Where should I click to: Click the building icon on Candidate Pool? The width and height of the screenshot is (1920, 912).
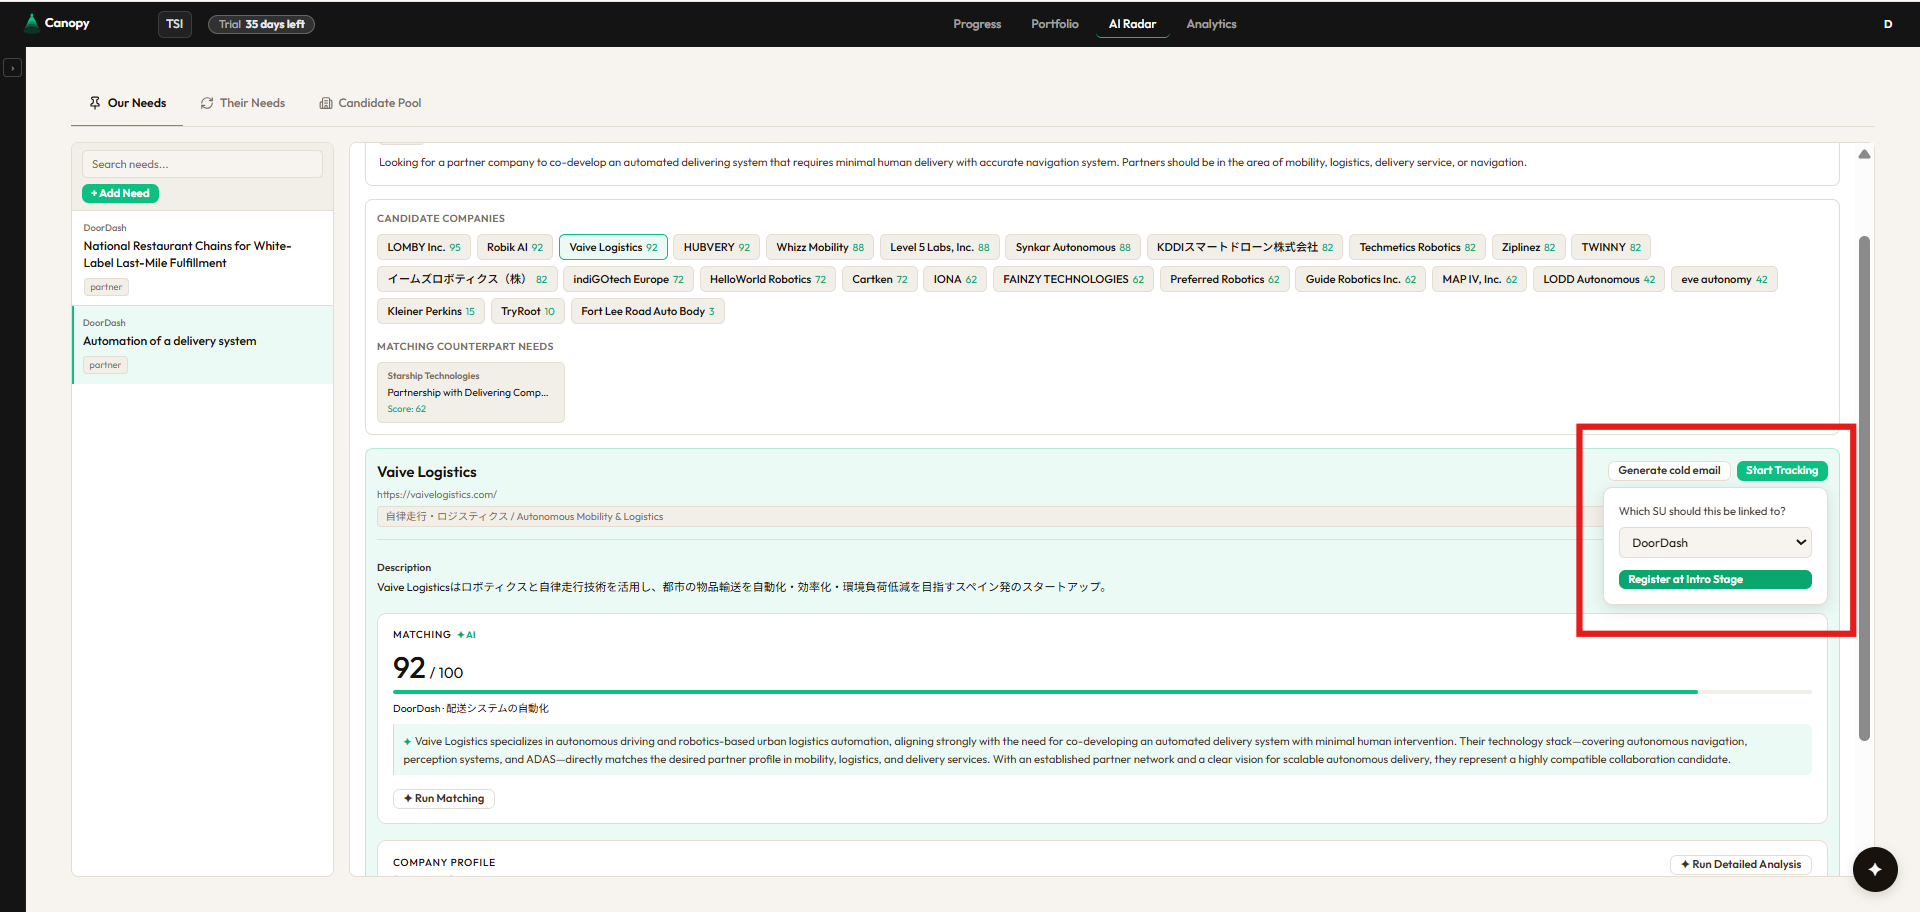point(326,103)
